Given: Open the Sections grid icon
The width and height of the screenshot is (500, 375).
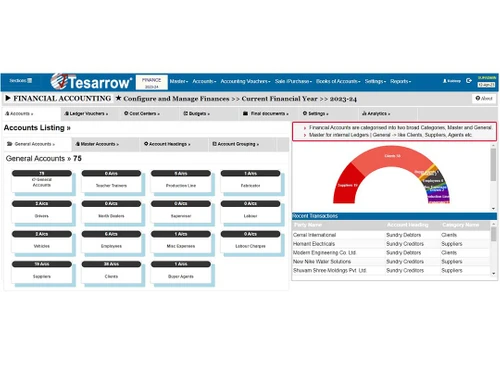Looking at the screenshot, I should coord(30,81).
